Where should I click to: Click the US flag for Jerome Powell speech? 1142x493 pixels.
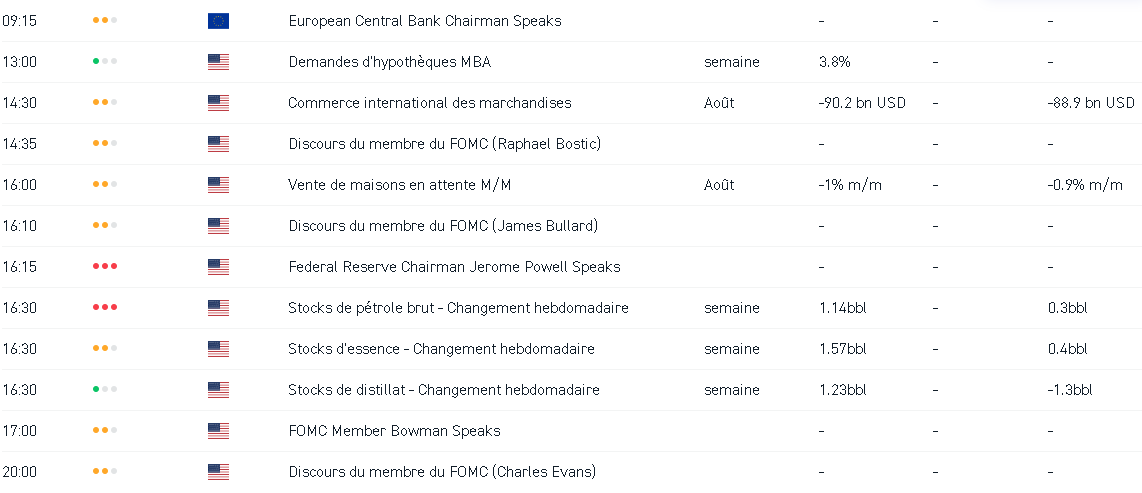point(218,267)
